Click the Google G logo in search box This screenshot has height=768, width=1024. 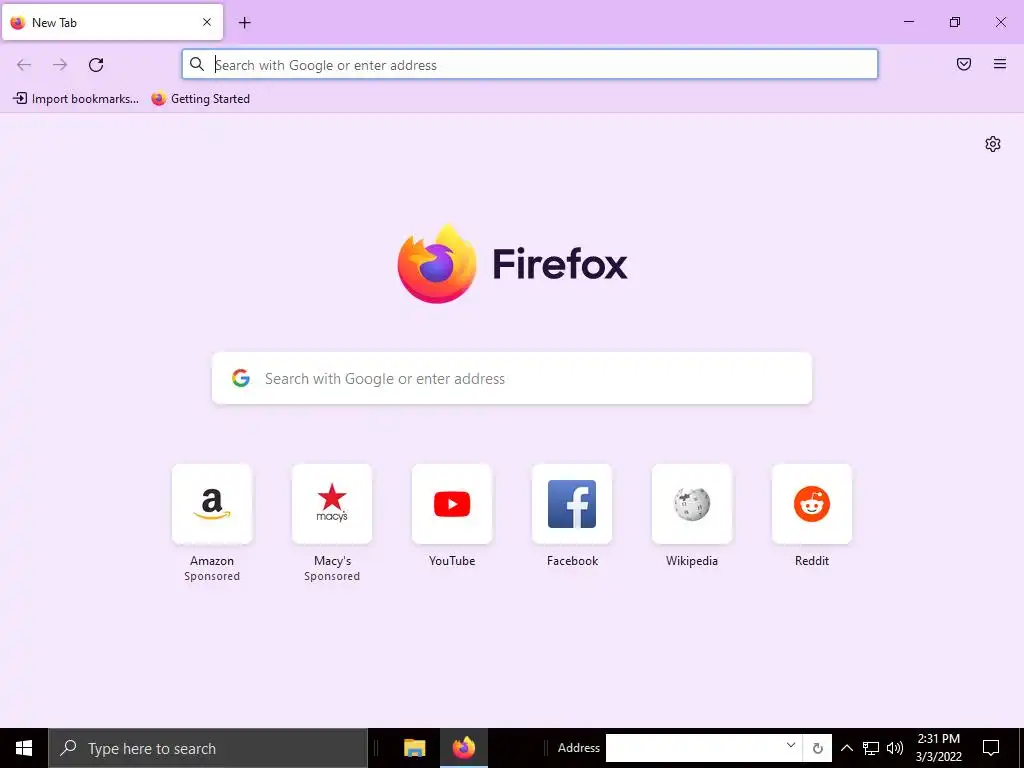coord(241,378)
